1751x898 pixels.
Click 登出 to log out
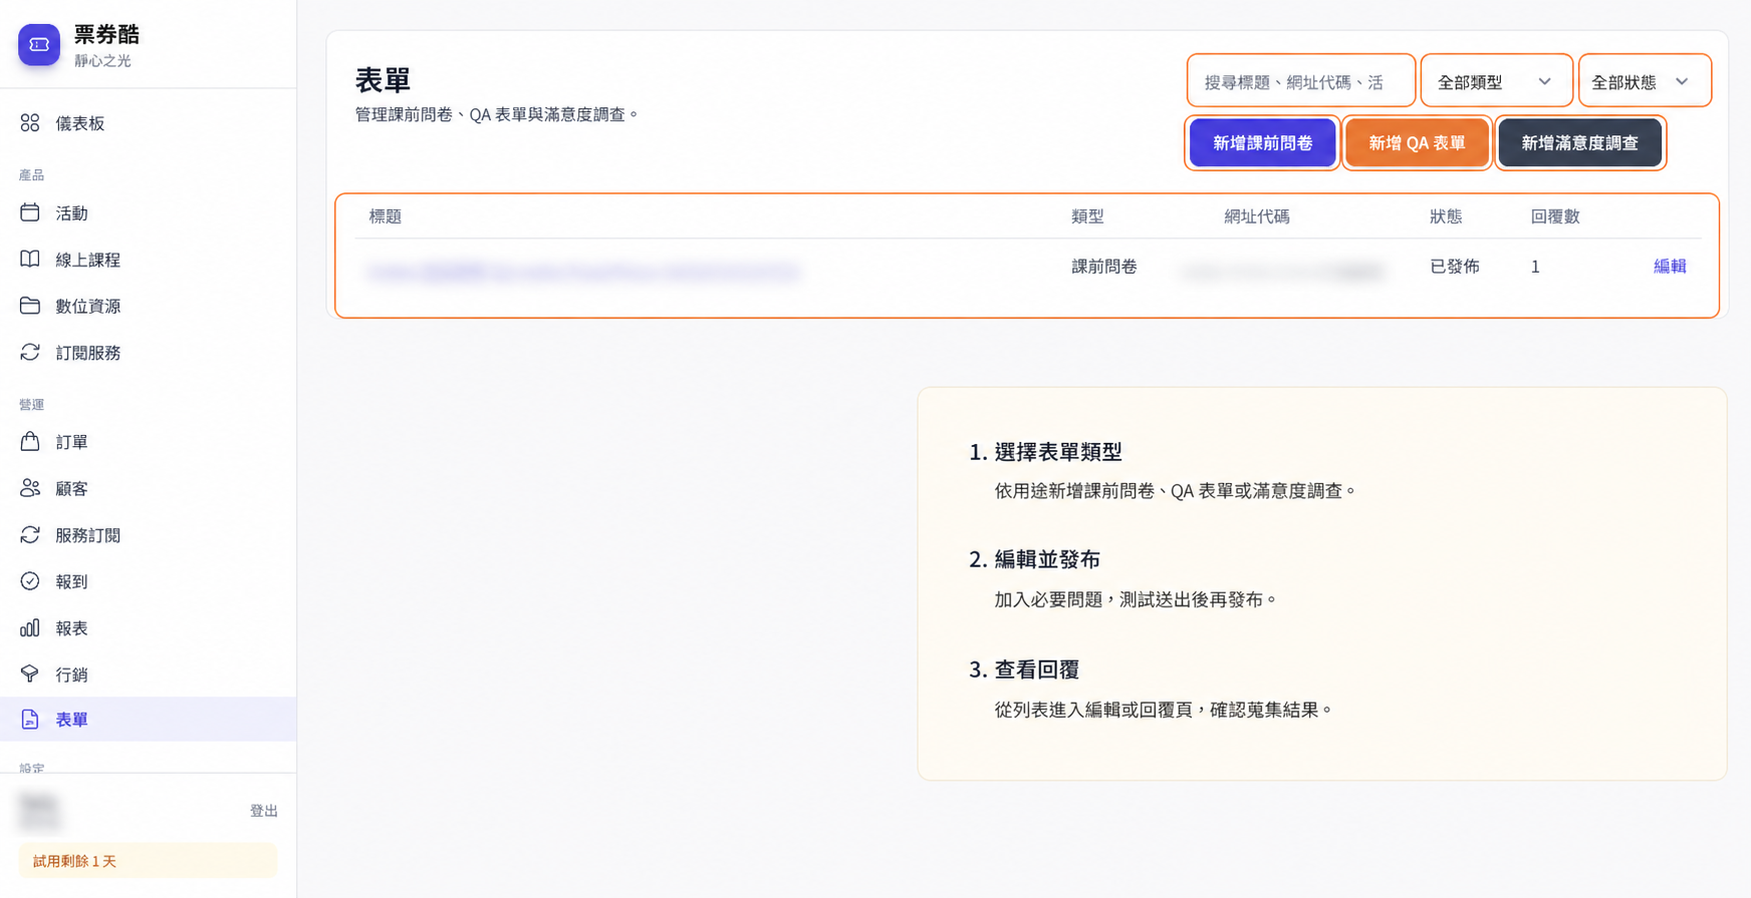pyautogui.click(x=264, y=811)
